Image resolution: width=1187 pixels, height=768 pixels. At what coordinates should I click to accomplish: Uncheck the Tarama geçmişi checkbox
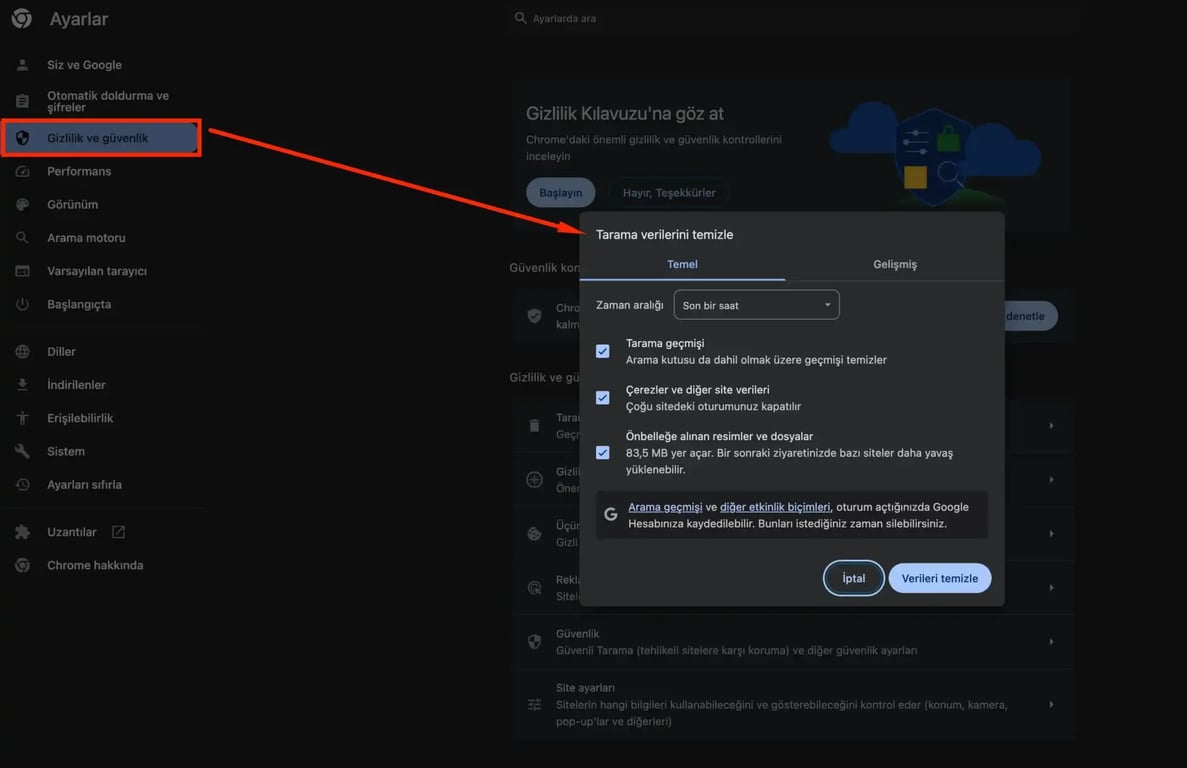point(603,351)
